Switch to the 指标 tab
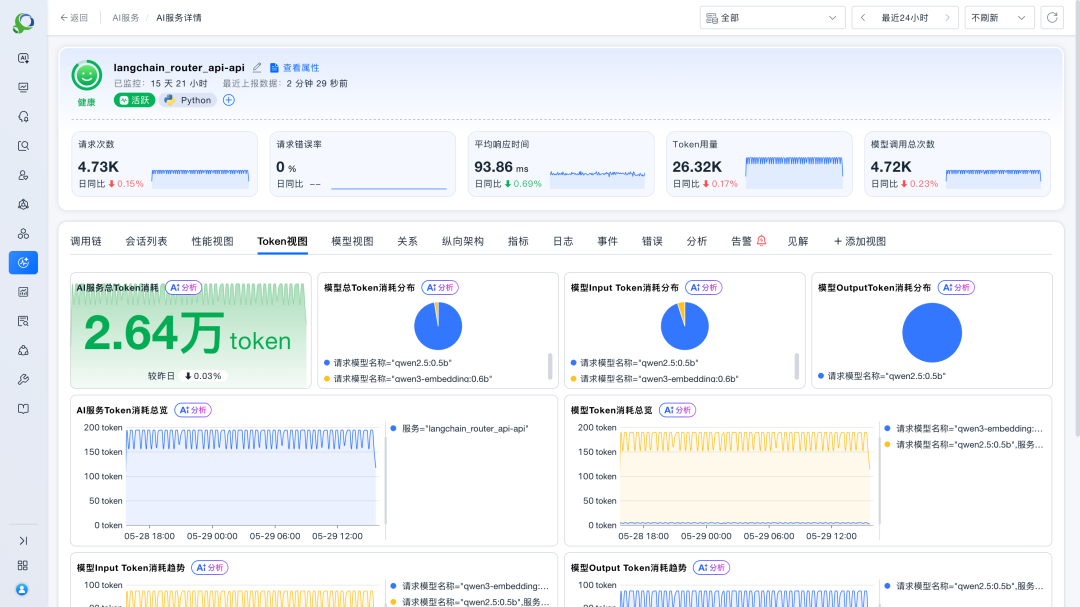Viewport: 1080px width, 607px height. click(518, 241)
